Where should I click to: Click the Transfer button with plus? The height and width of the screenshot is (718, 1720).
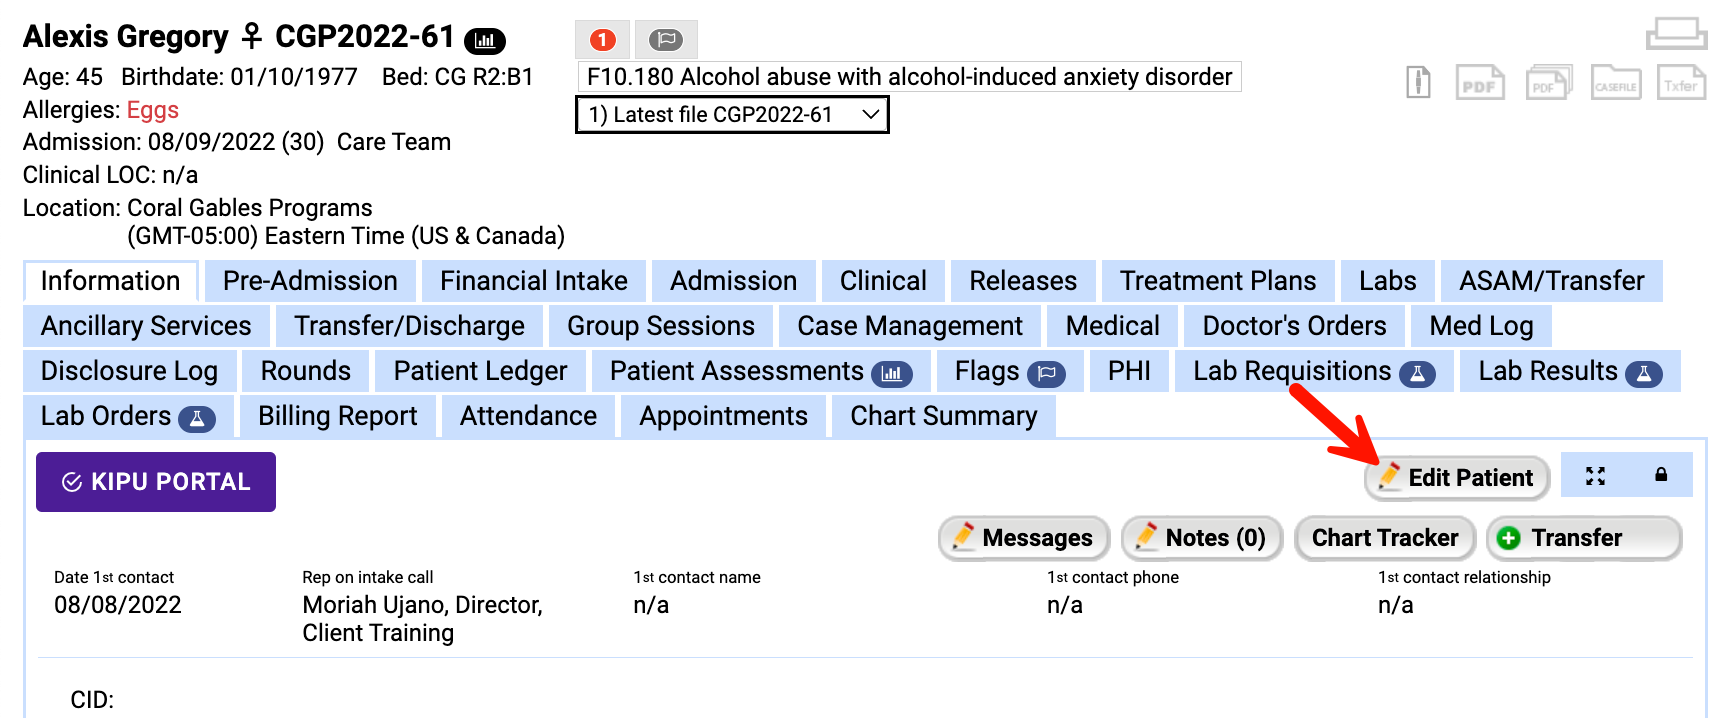[x=1583, y=538]
